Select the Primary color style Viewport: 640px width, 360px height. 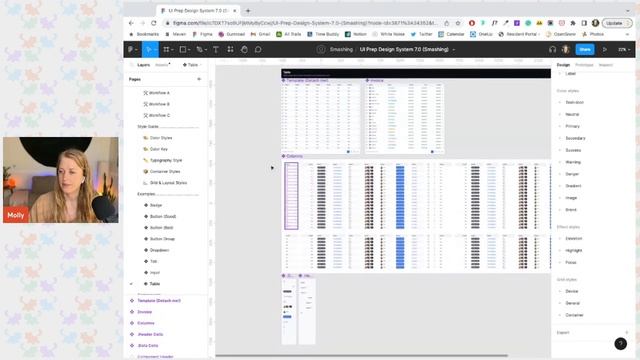point(572,126)
